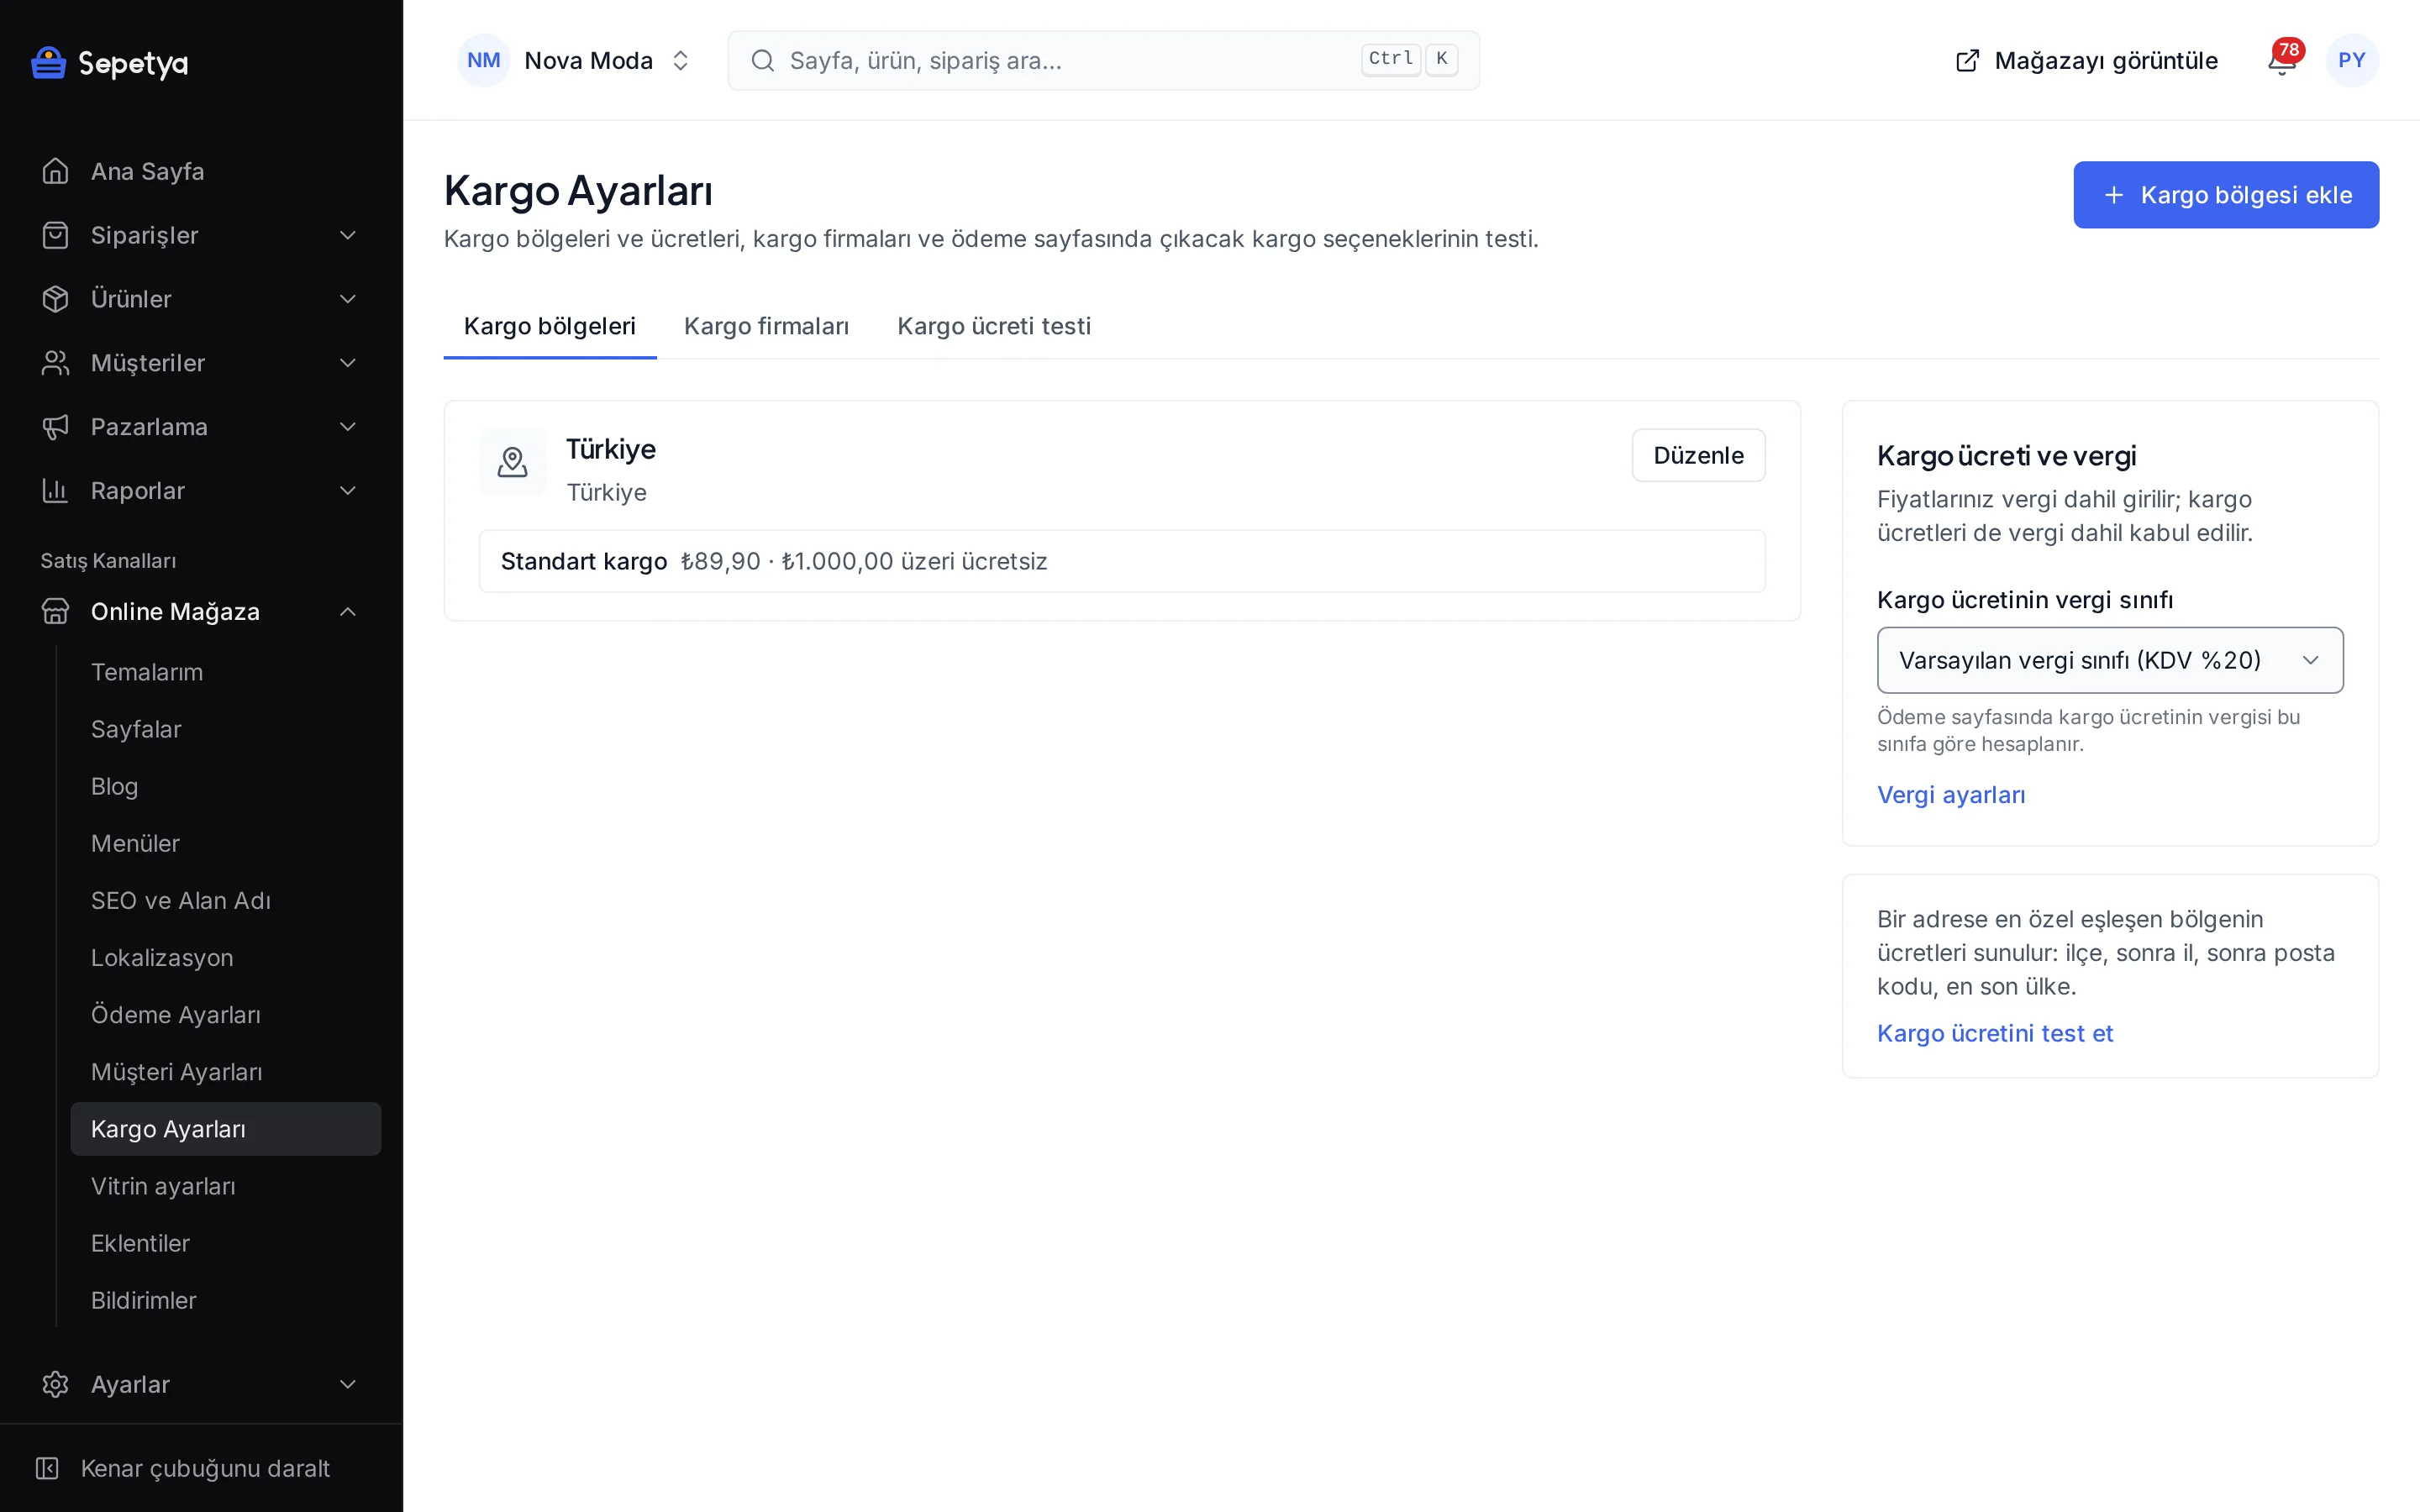Click Mağazayı görüntüle link
Image resolution: width=2420 pixels, height=1512 pixels.
click(2086, 61)
